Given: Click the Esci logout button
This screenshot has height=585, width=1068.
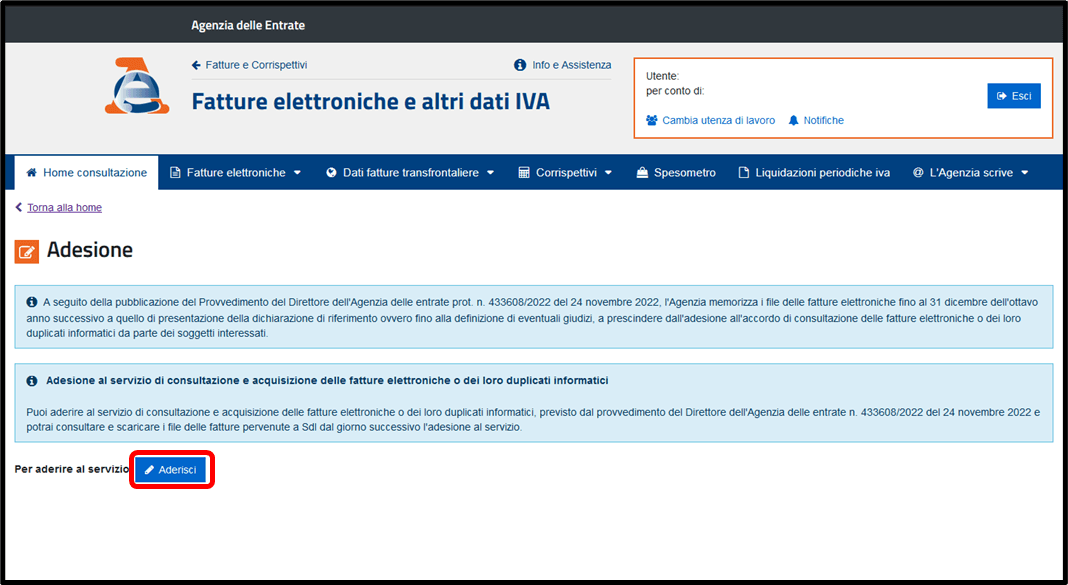Looking at the screenshot, I should (x=1013, y=96).
